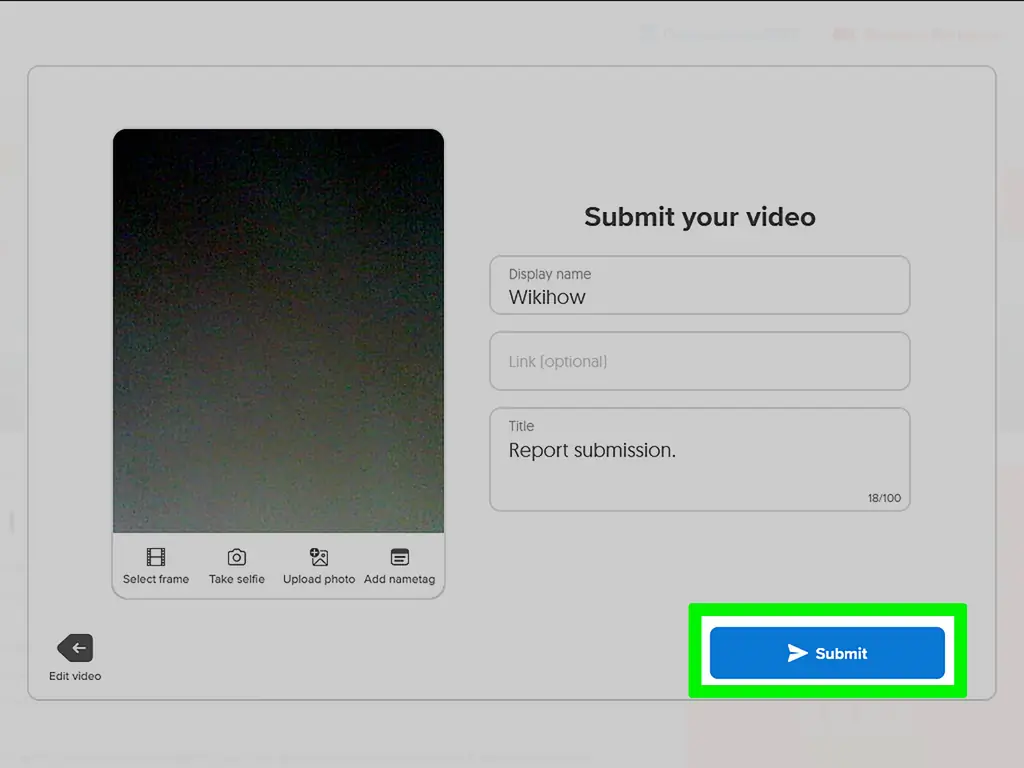This screenshot has width=1024, height=768.
Task: Click the Select frame filmstrip icon
Action: (x=155, y=557)
